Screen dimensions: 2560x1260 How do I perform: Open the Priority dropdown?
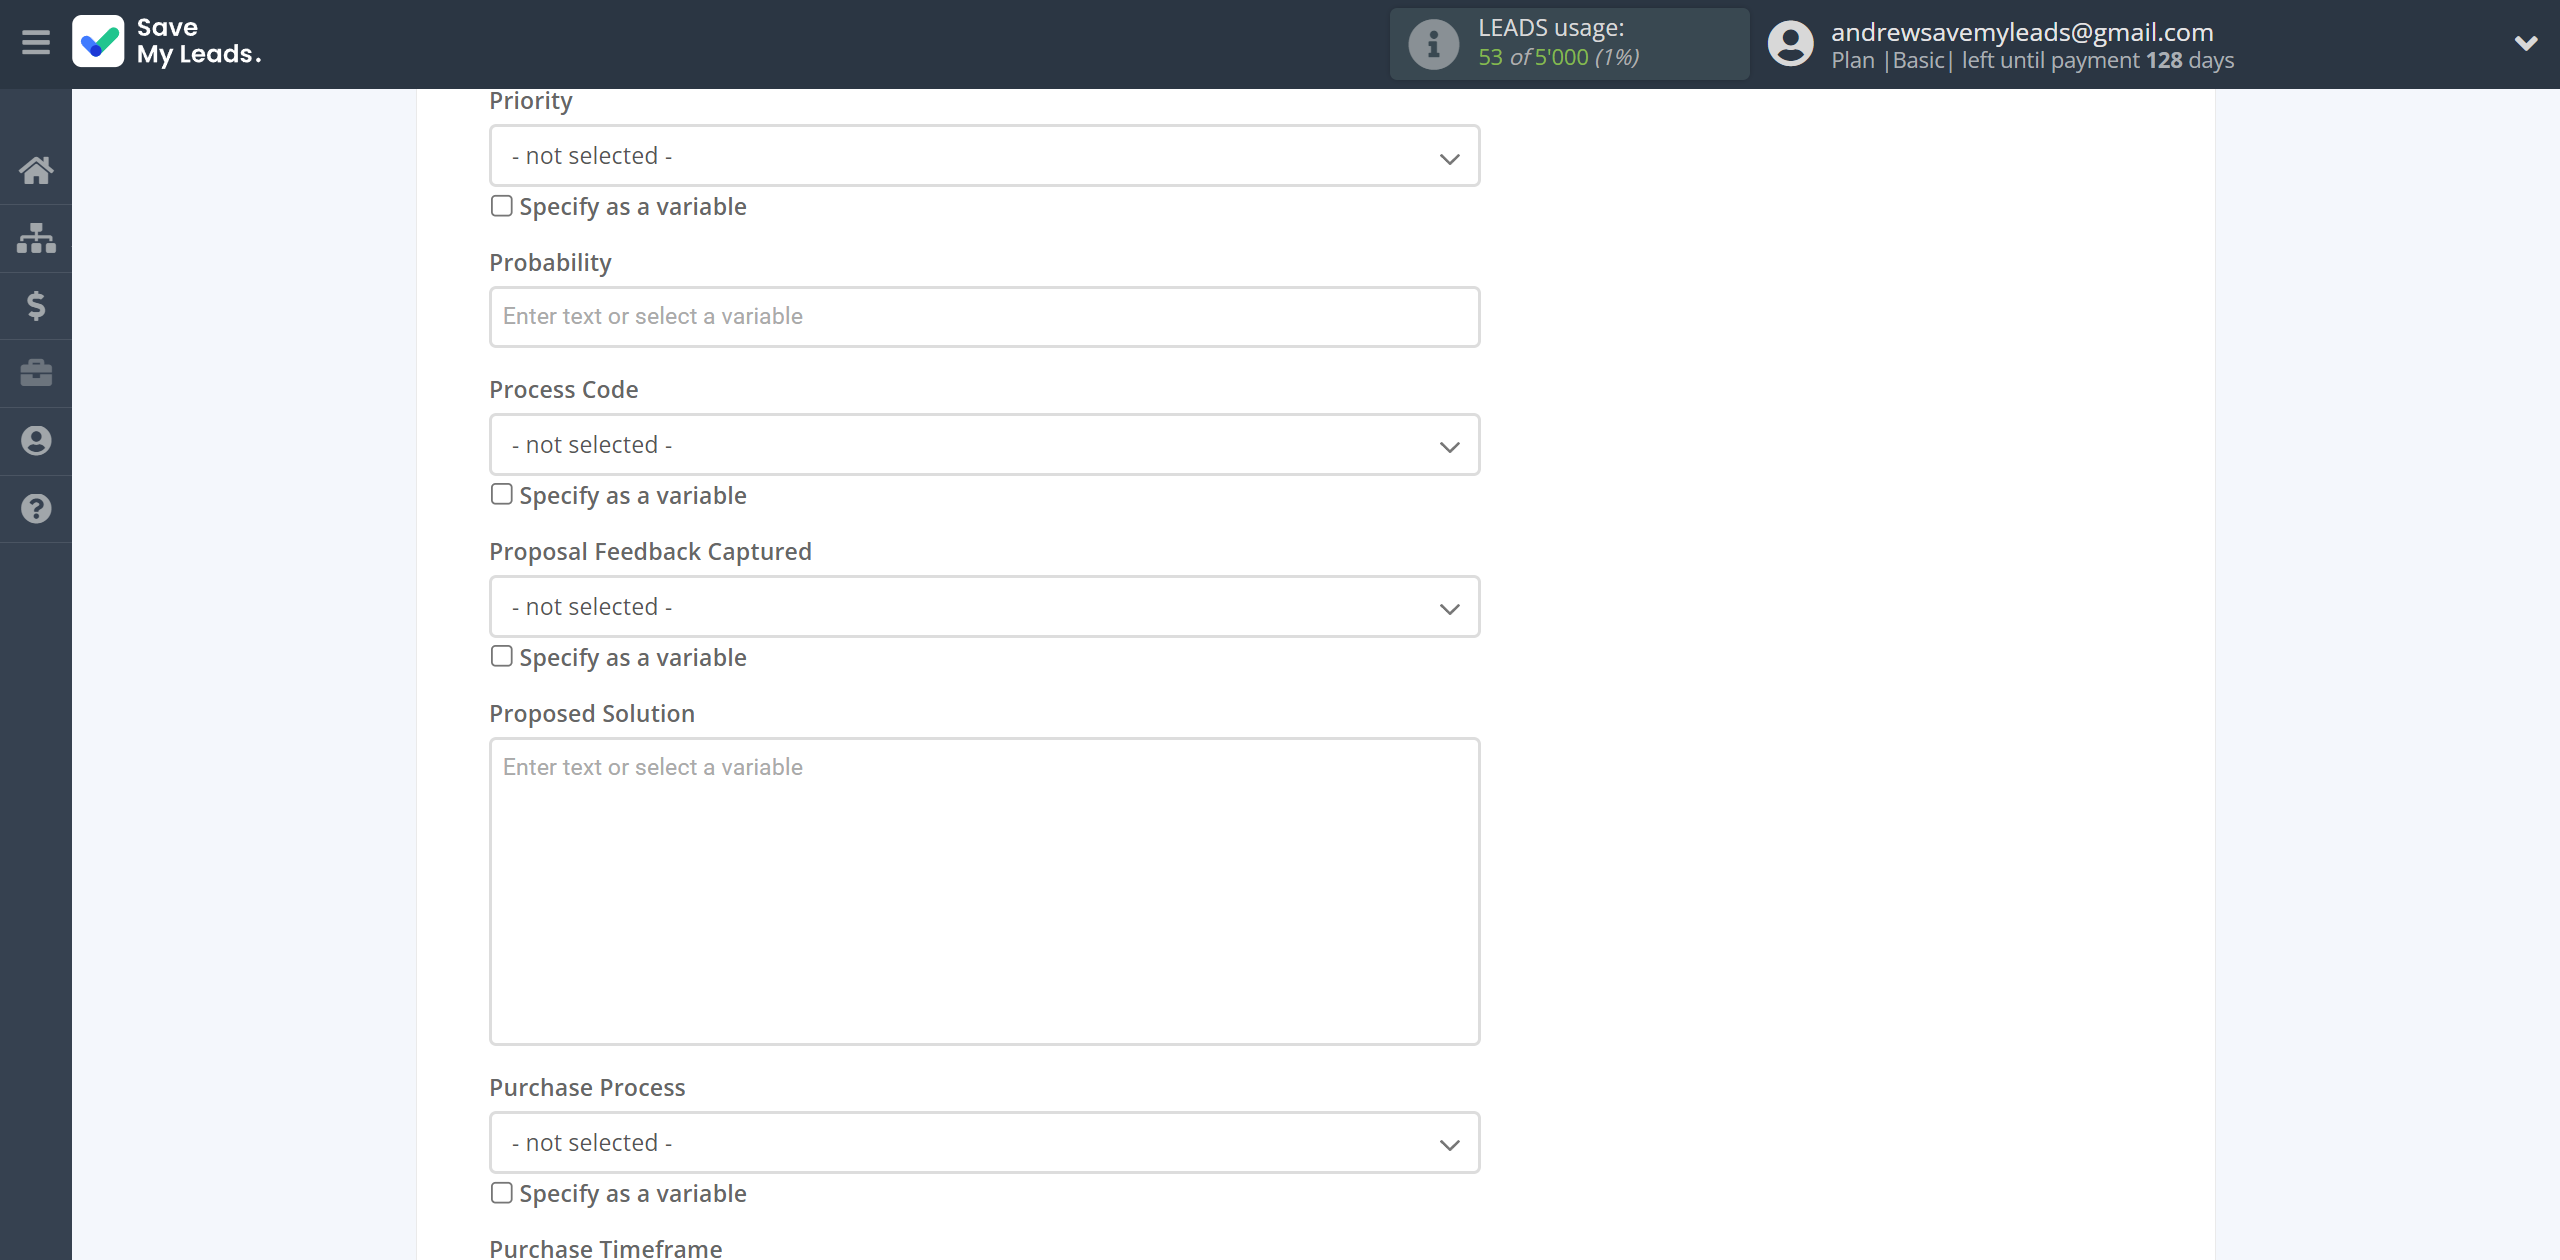click(x=984, y=156)
